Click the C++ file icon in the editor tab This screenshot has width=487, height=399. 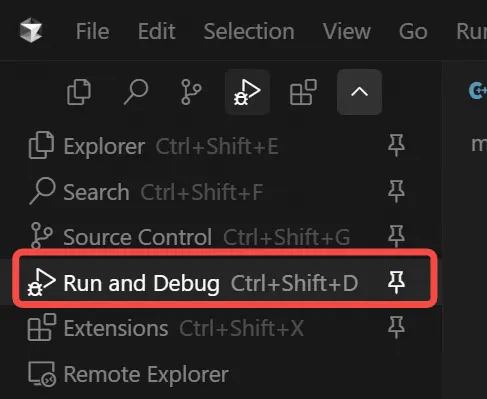[x=478, y=91]
